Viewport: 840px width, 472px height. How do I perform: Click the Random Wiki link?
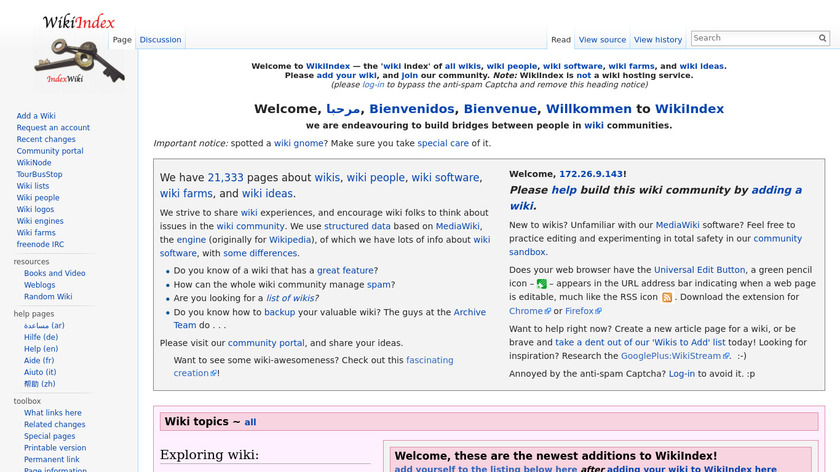48,296
